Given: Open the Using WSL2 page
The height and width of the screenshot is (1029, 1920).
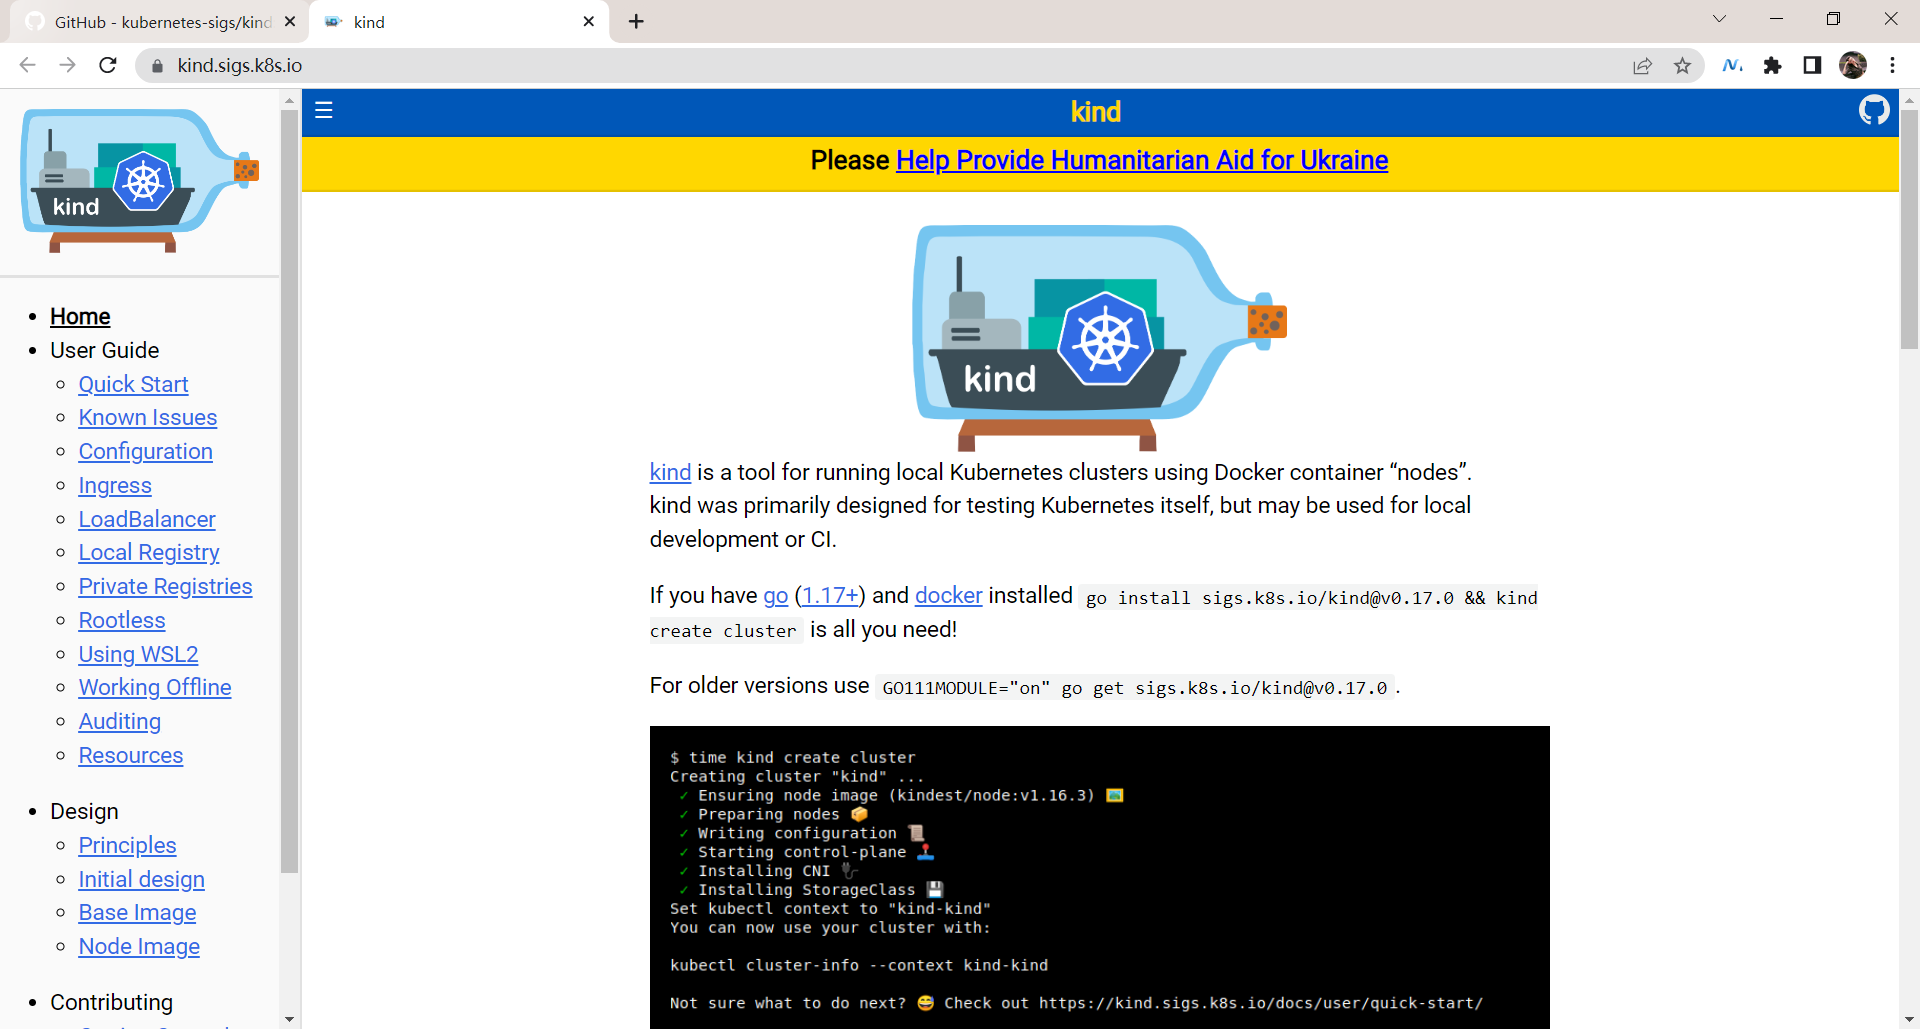Looking at the screenshot, I should tap(139, 655).
